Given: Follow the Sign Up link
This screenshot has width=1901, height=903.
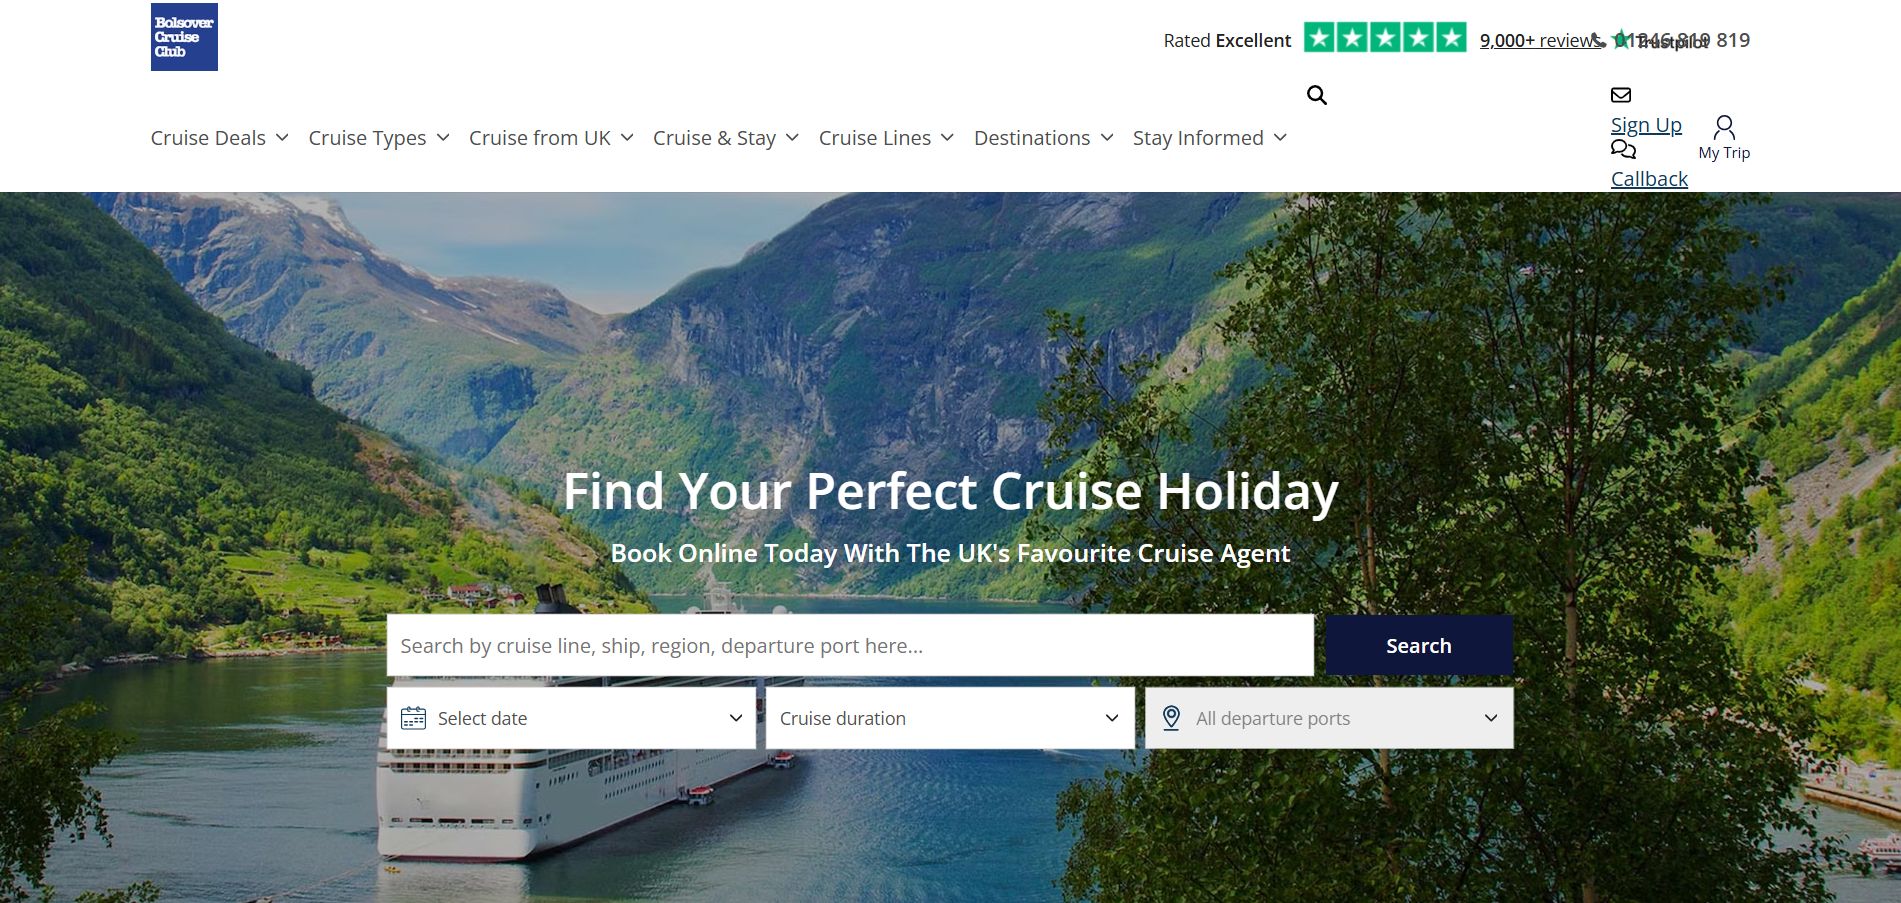Looking at the screenshot, I should click(1646, 125).
